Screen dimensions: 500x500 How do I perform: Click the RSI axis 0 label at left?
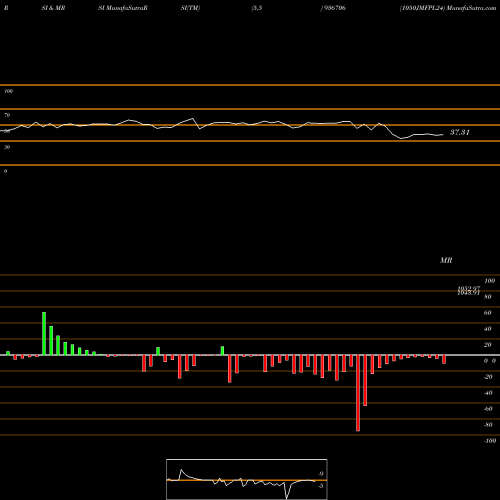tap(5, 171)
